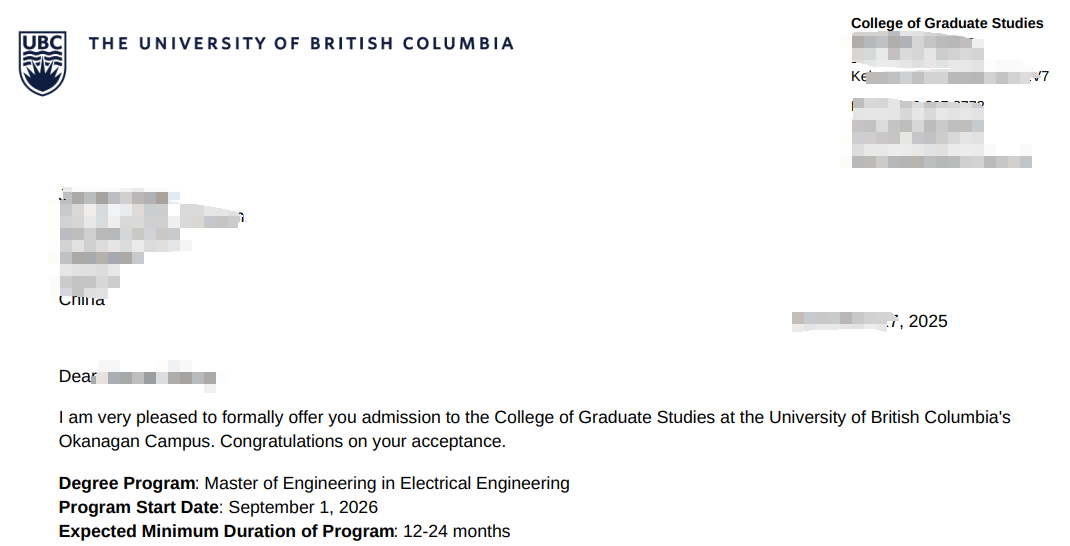Click the UBC crest logo
Screen dimensions: 1070x546
click(42, 63)
